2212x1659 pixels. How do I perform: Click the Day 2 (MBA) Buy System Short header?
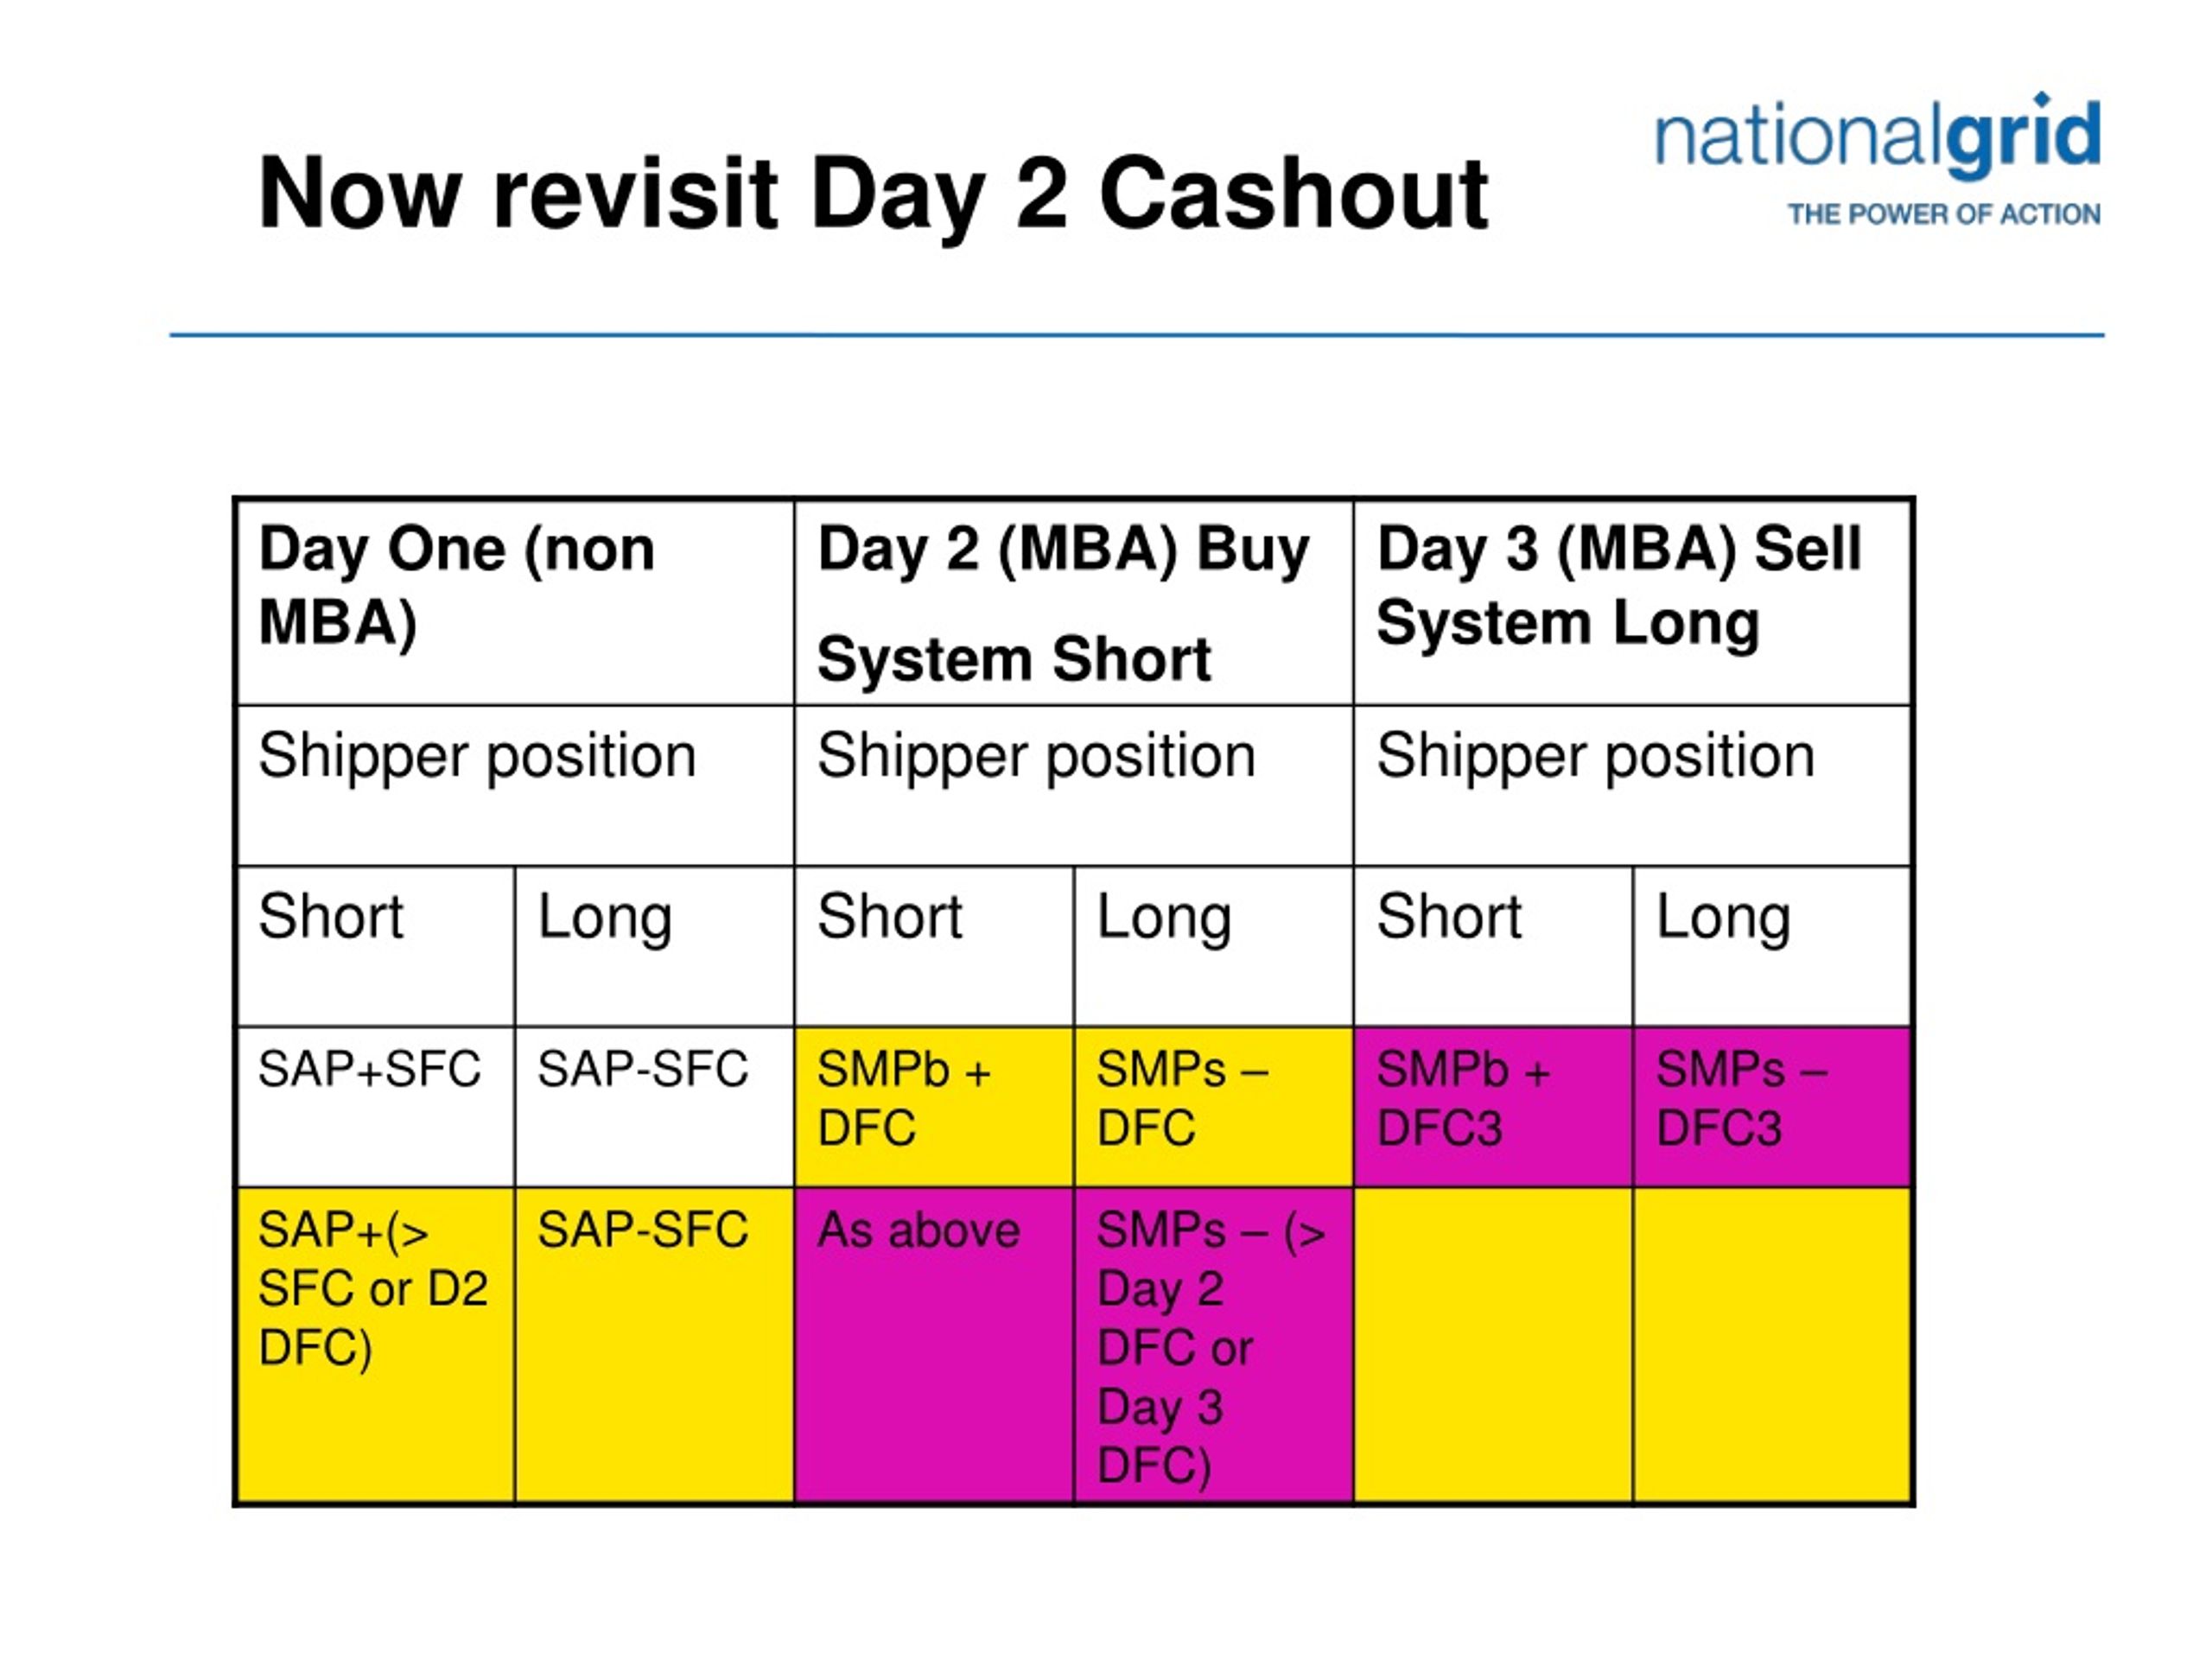[x=1074, y=602]
